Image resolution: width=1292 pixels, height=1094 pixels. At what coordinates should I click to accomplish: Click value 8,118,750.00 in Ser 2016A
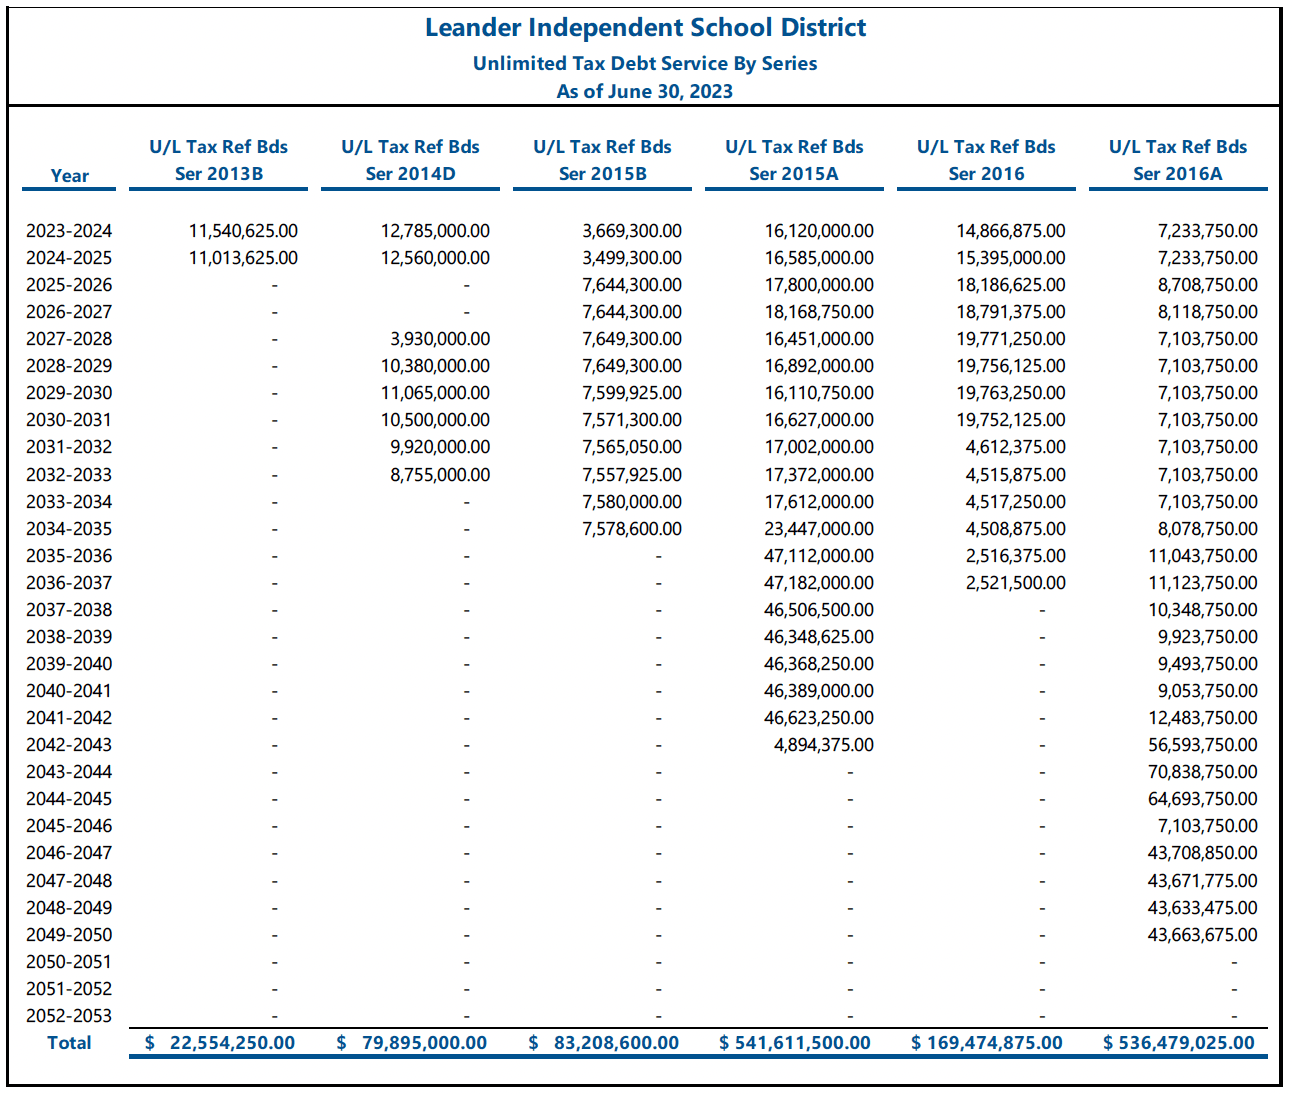pos(1208,312)
